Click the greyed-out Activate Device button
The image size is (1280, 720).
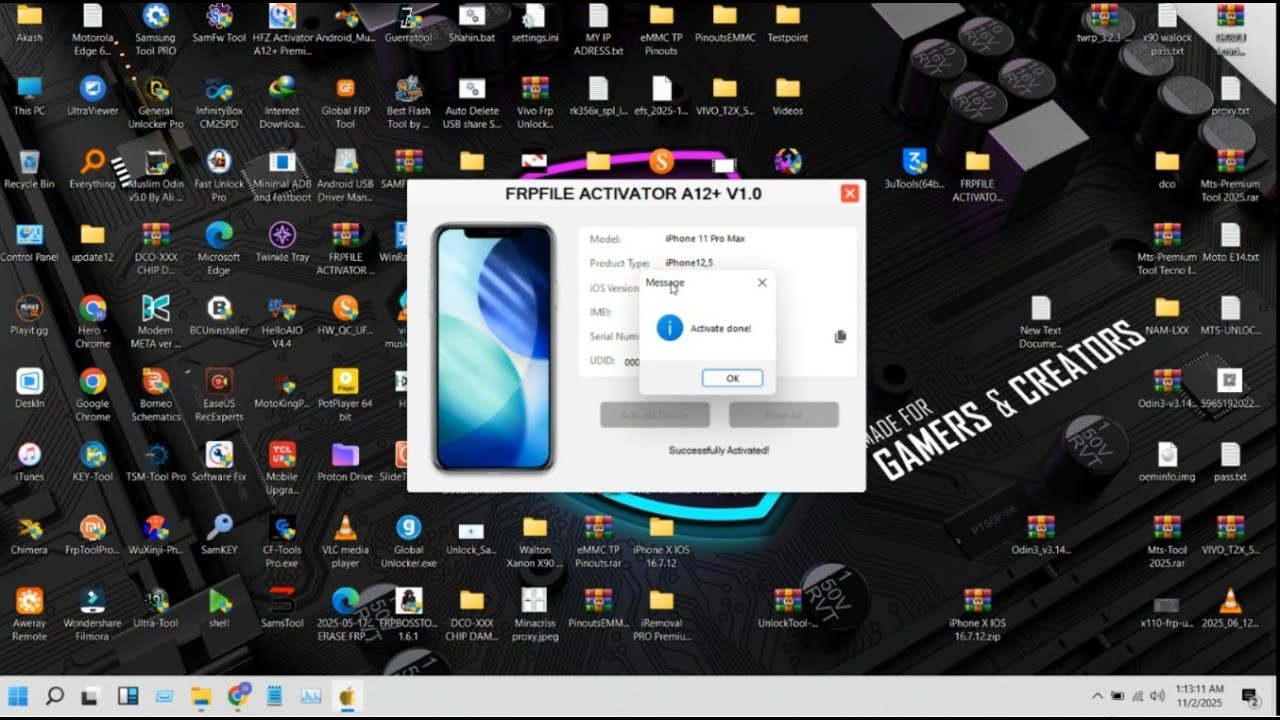[x=655, y=414]
